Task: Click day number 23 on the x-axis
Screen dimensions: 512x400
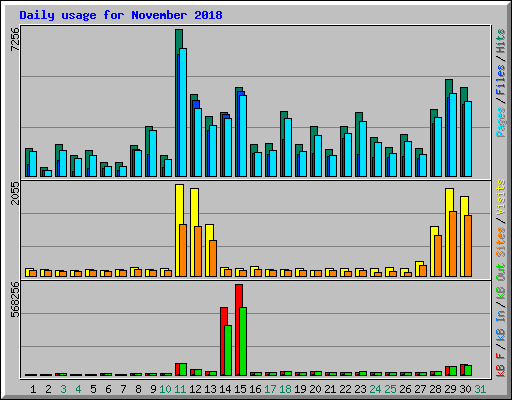Action: point(360,389)
